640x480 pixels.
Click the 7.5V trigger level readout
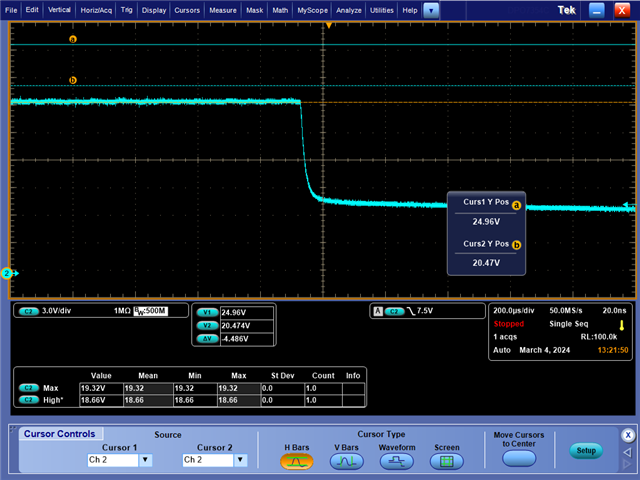click(425, 311)
